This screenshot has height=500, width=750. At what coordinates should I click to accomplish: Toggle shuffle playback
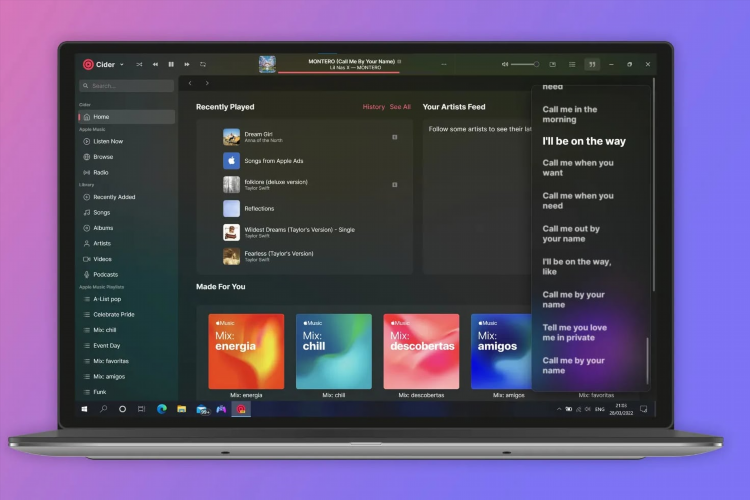(139, 65)
